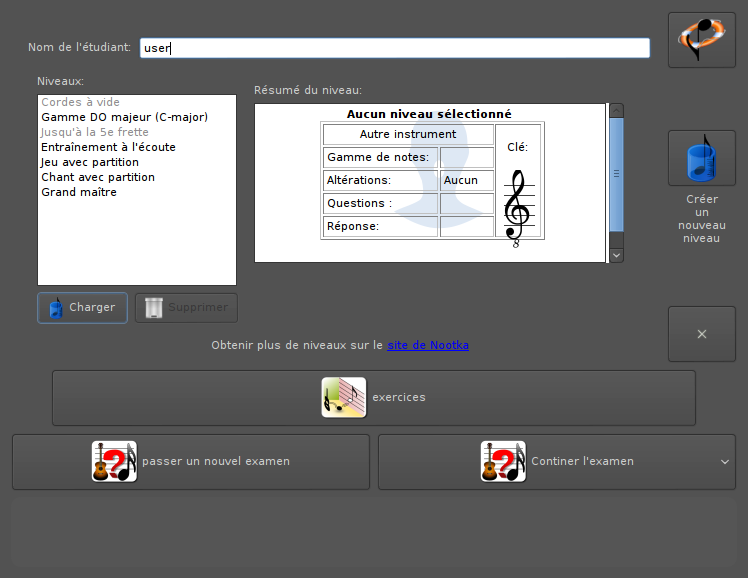This screenshot has height=578, width=748.
Task: Click the Autre instrument cell
Action: click(408, 134)
